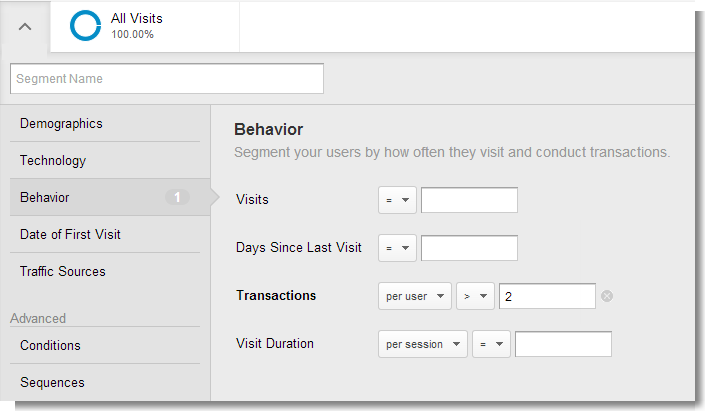This screenshot has width=705, height=411.
Task: Click the Visits value input box
Action: 469,200
